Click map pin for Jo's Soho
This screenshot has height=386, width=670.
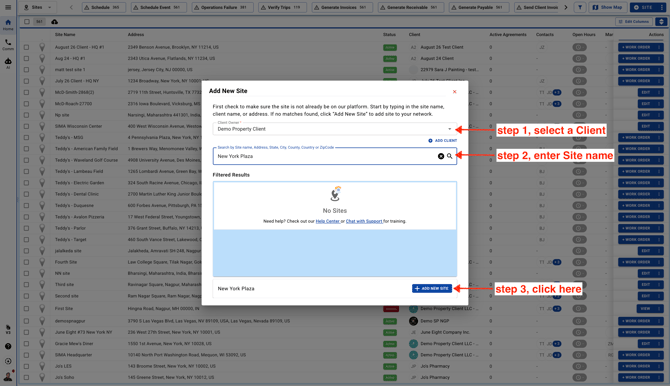coord(42,377)
